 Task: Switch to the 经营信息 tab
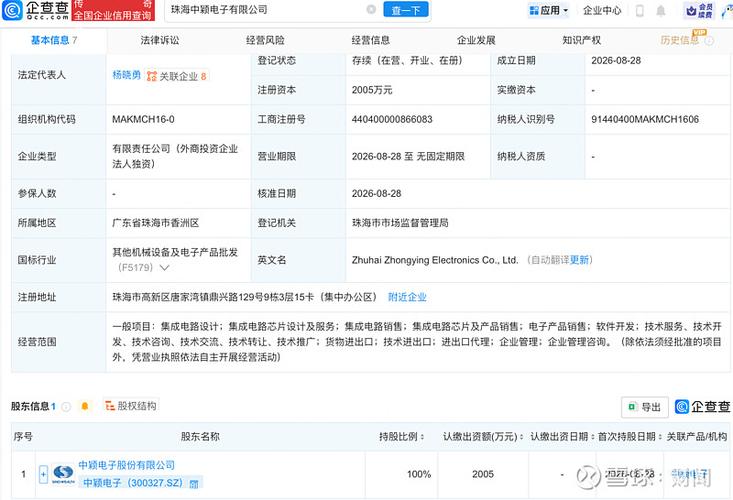click(370, 40)
